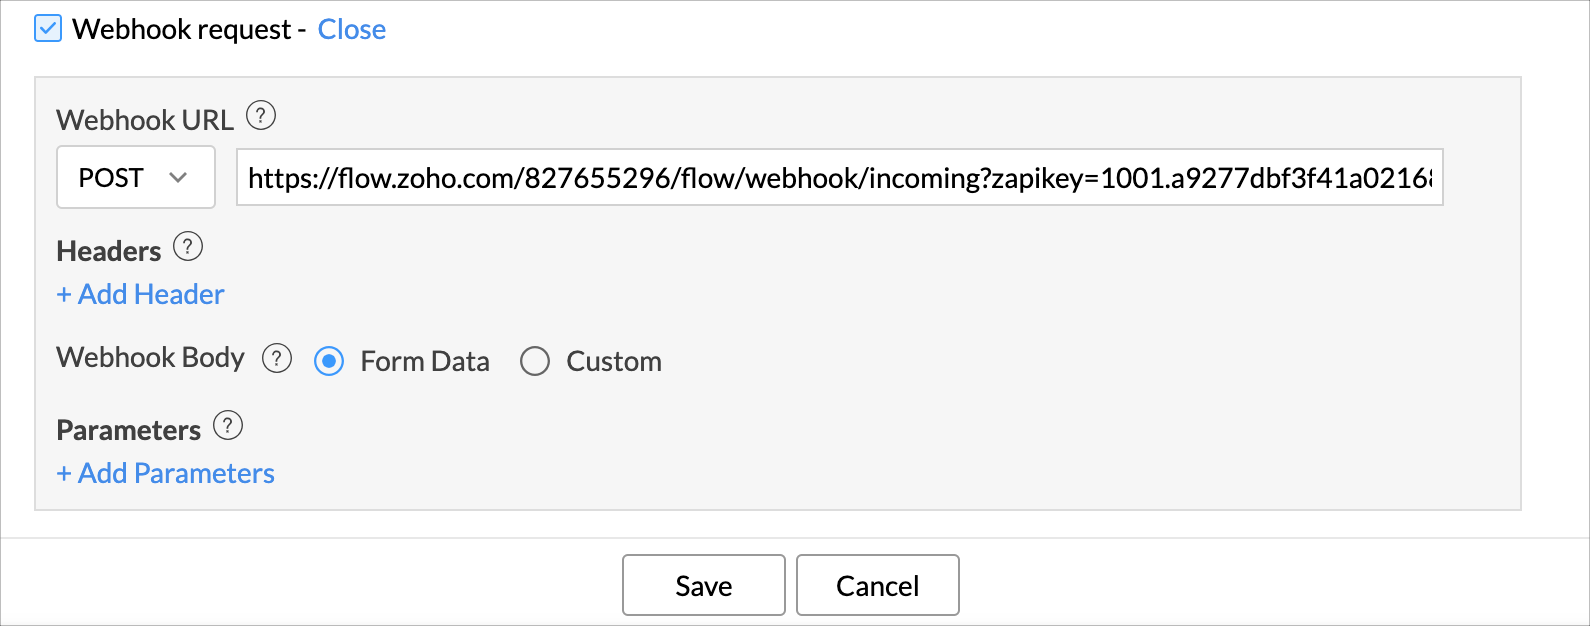Click the Webhook URL help icon
The width and height of the screenshot is (1590, 626).
coord(261,116)
